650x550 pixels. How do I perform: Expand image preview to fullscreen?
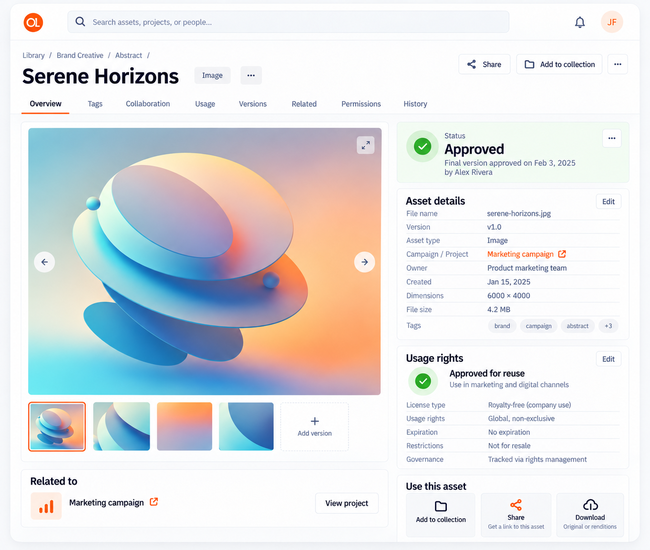coord(366,145)
